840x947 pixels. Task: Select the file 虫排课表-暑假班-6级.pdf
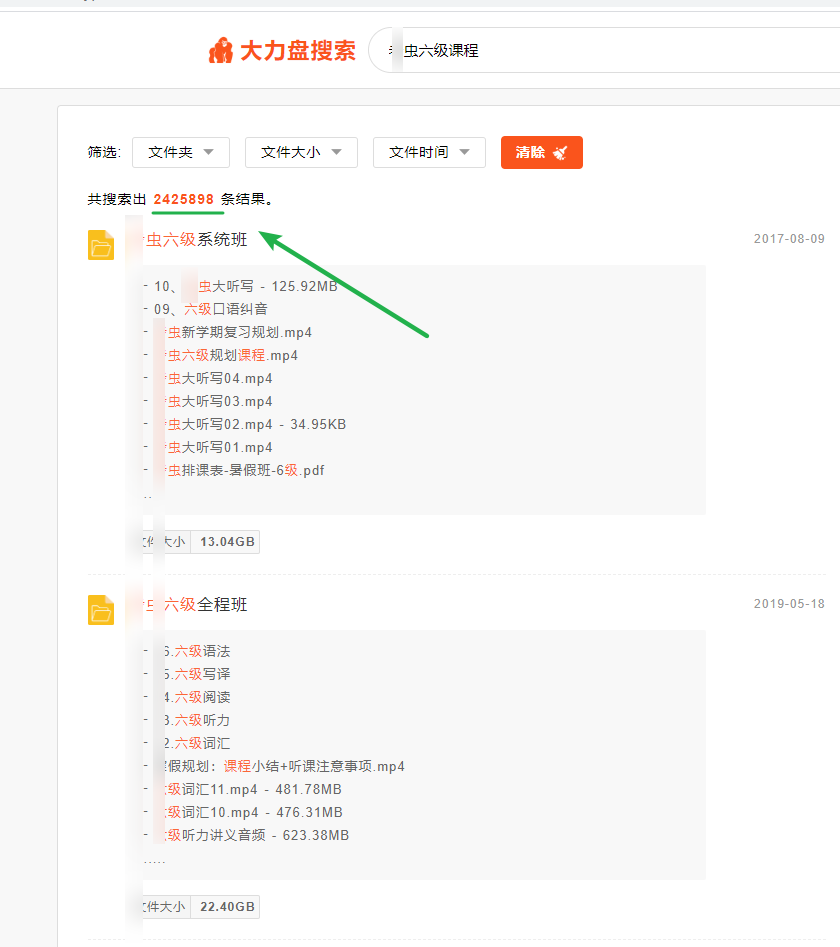pos(245,470)
